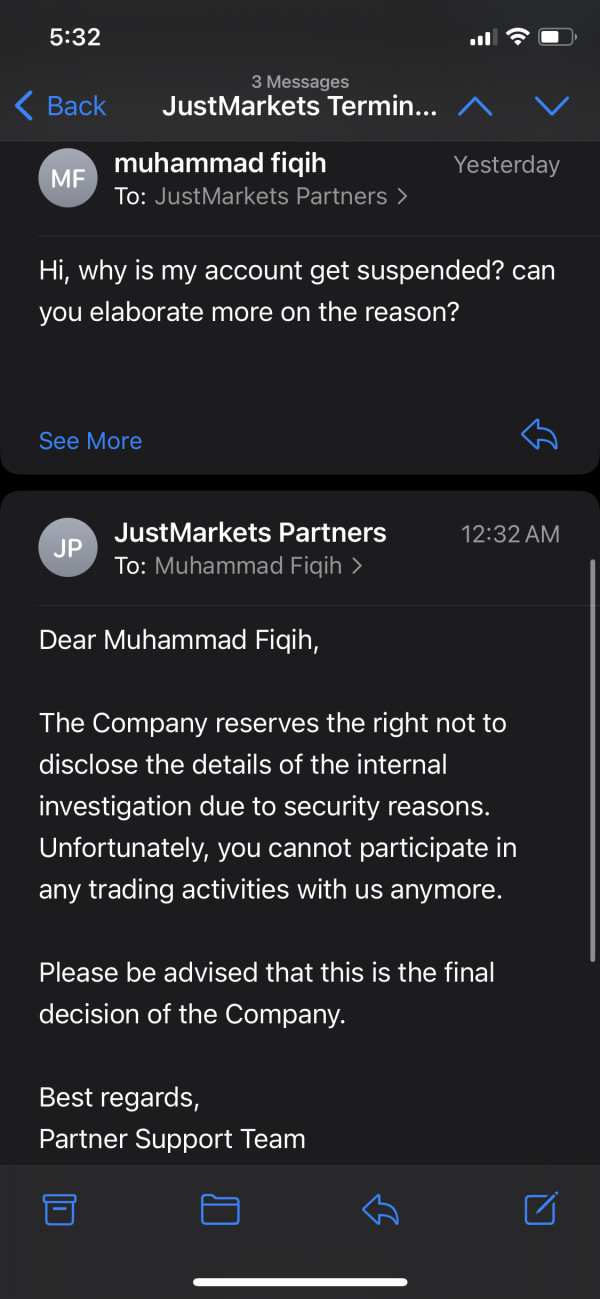Tap the home indicator bar
Screen dimensions: 600x1299
(300, 1282)
